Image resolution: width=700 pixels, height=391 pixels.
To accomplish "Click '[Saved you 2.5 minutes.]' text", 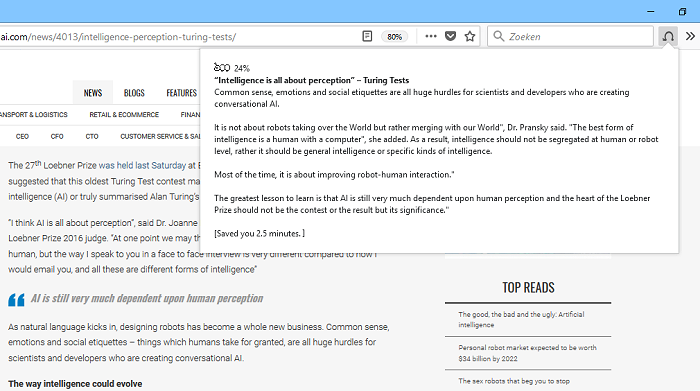I will point(259,233).
